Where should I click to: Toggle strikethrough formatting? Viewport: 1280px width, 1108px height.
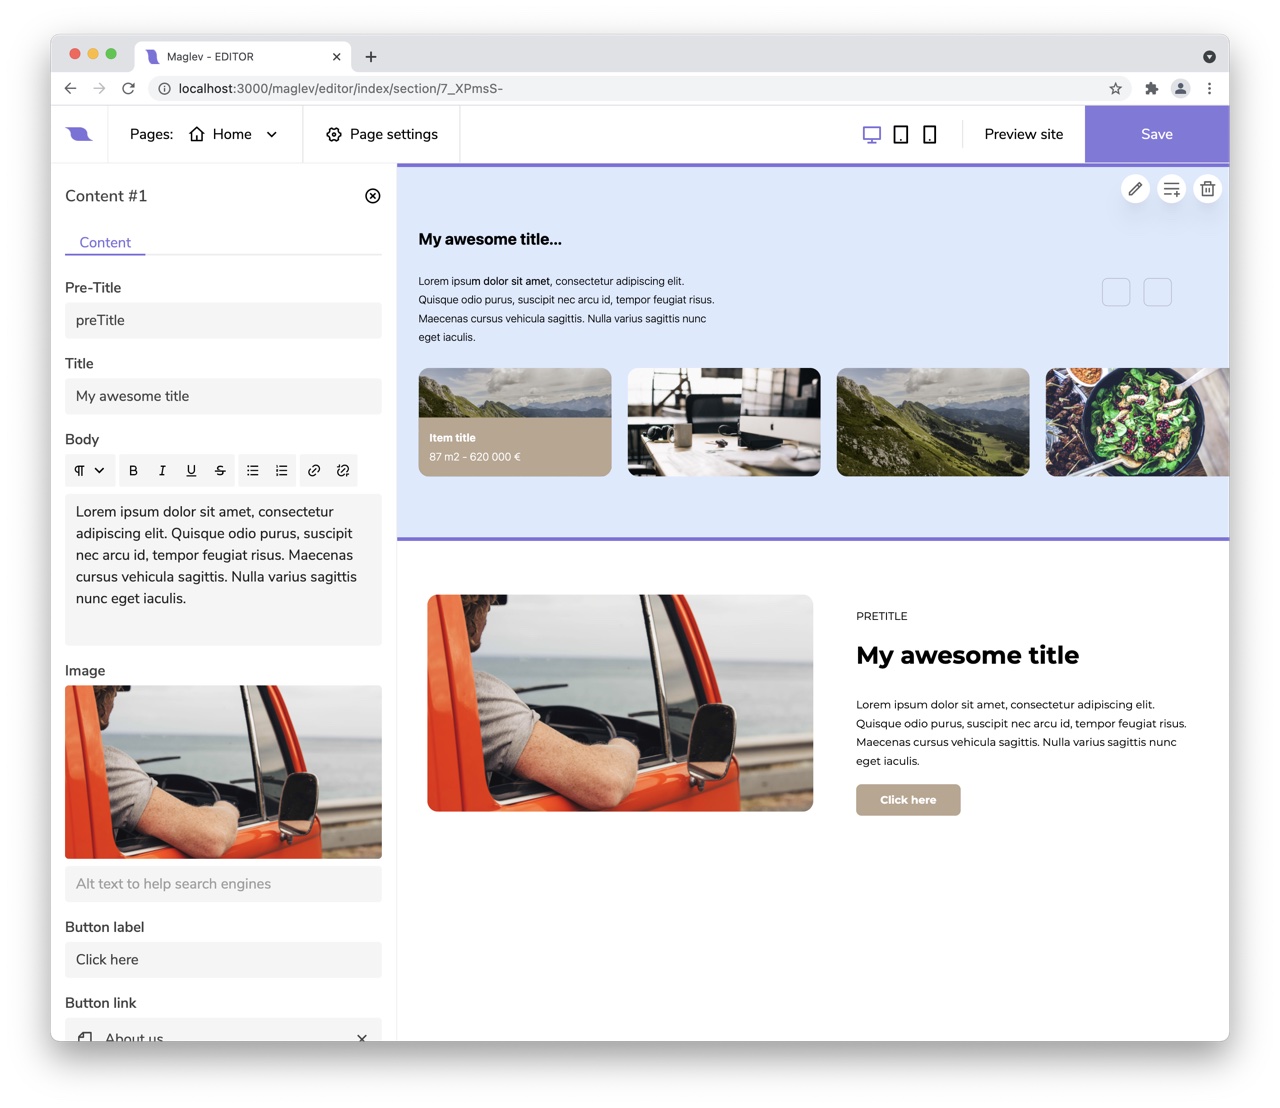(220, 470)
